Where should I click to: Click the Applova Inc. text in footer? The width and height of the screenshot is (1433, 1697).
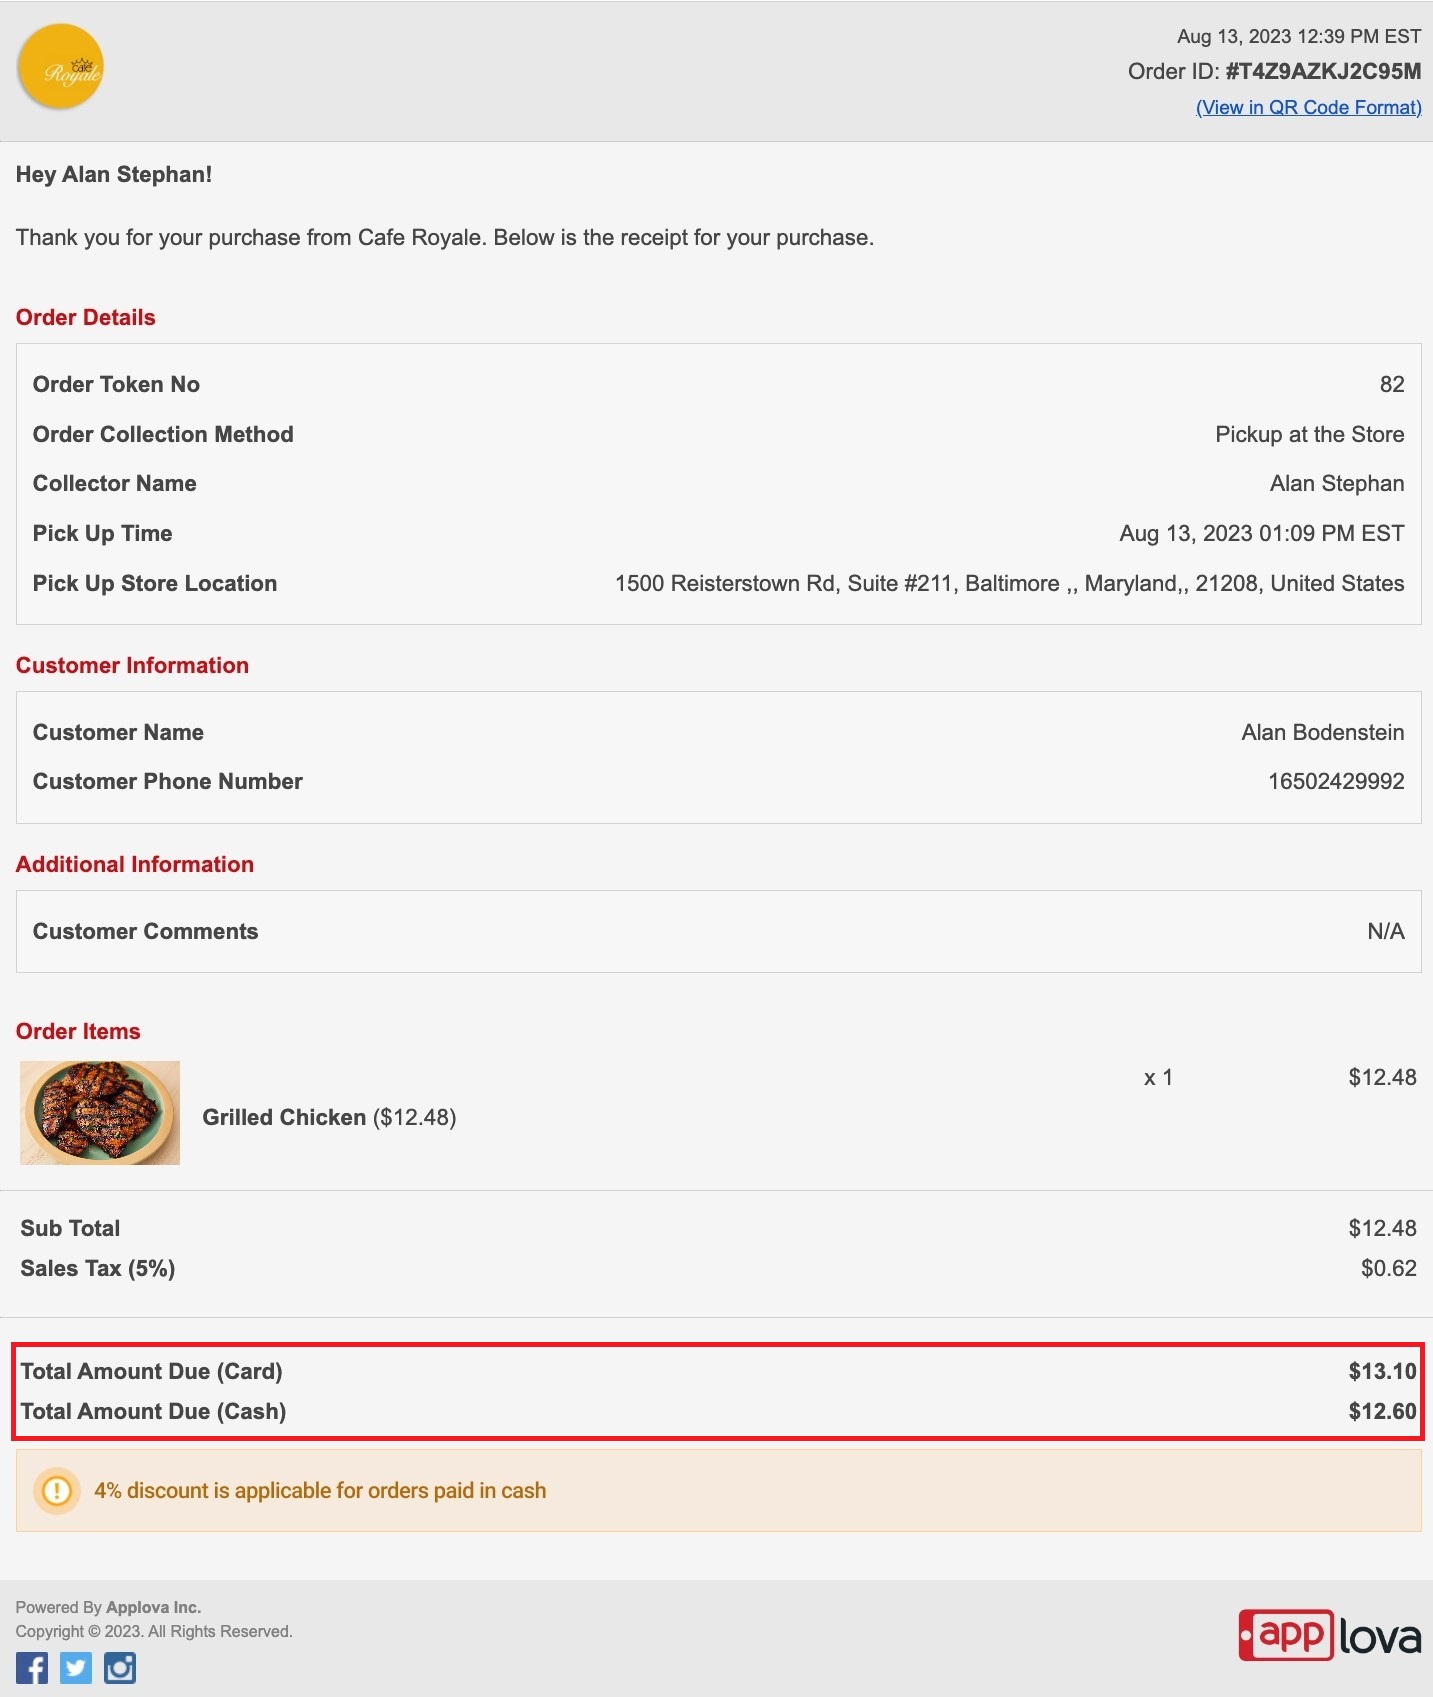click(x=154, y=1607)
